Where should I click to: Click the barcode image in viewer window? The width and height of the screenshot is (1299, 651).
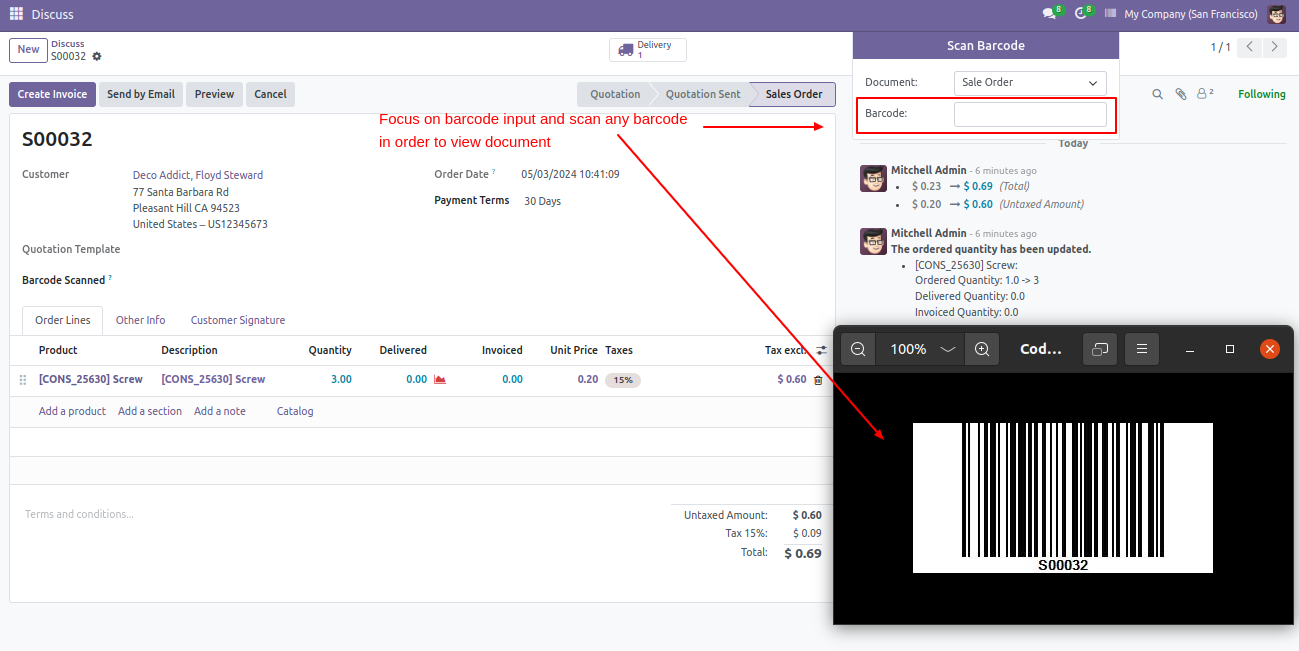1062,498
